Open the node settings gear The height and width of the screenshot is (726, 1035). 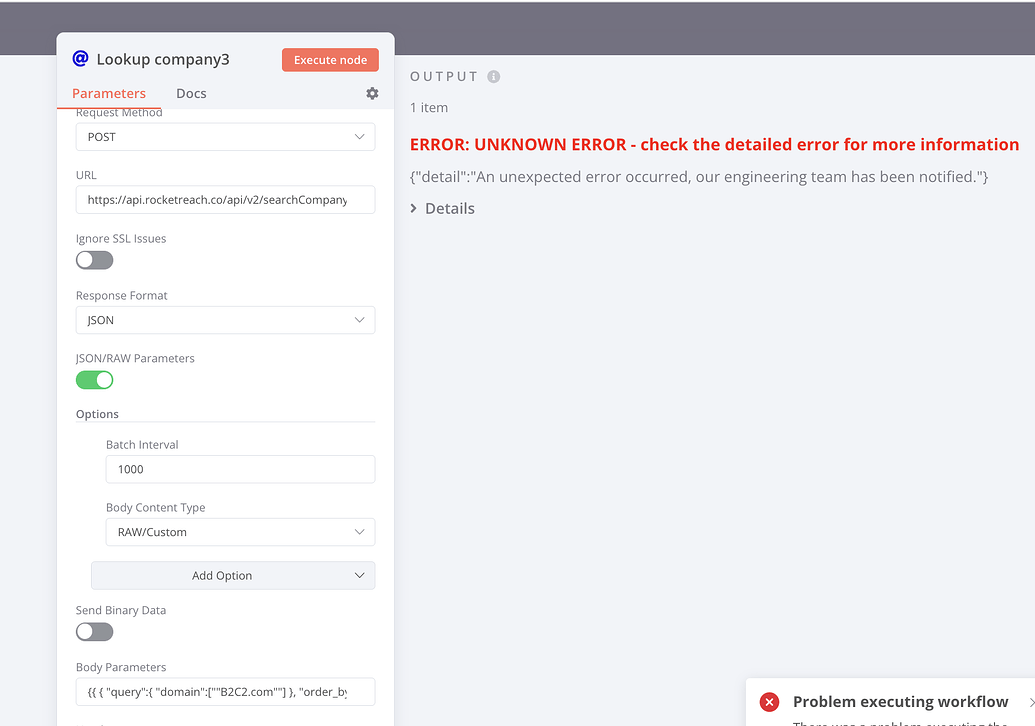point(371,93)
